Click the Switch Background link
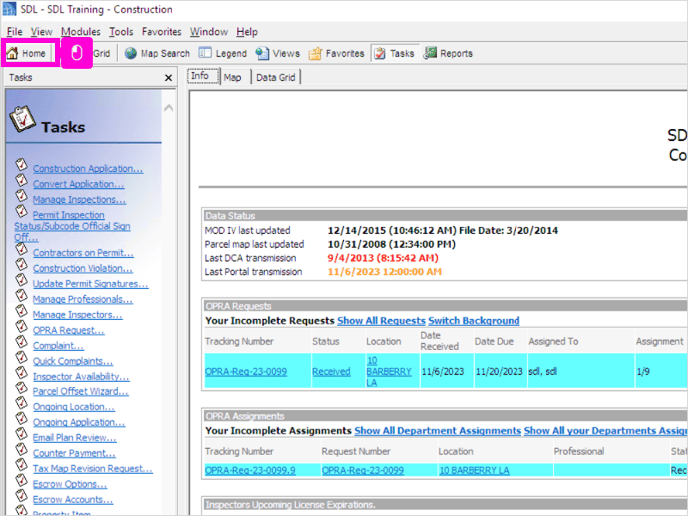 473,321
